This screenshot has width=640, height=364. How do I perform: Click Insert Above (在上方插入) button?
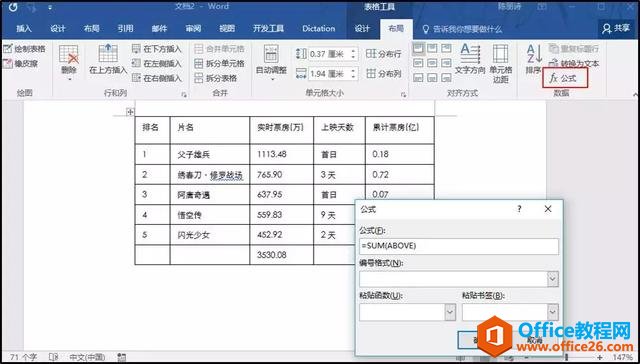coord(108,60)
